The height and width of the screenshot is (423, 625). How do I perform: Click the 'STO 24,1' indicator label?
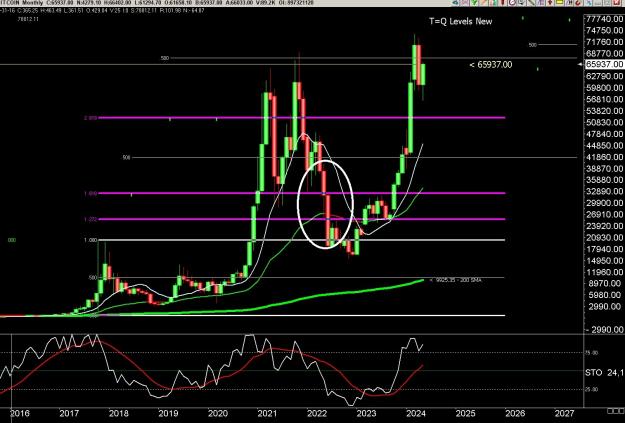pyautogui.click(x=604, y=373)
